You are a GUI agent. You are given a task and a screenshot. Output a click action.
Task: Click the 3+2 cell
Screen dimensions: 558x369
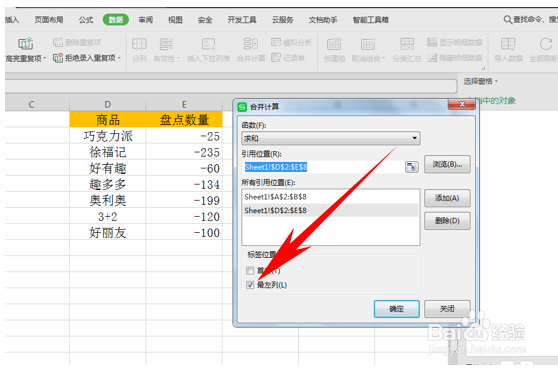[107, 216]
